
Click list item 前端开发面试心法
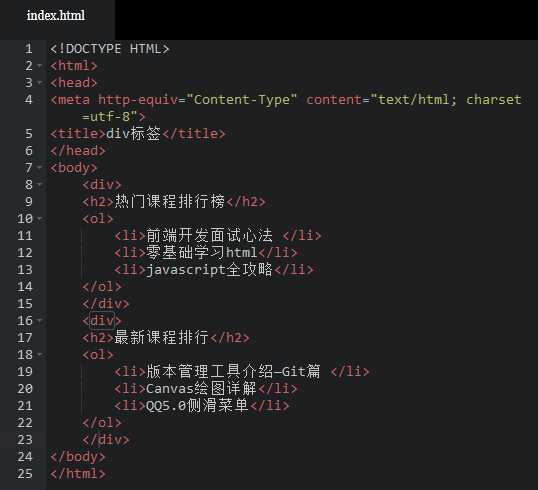pyautogui.click(x=209, y=235)
